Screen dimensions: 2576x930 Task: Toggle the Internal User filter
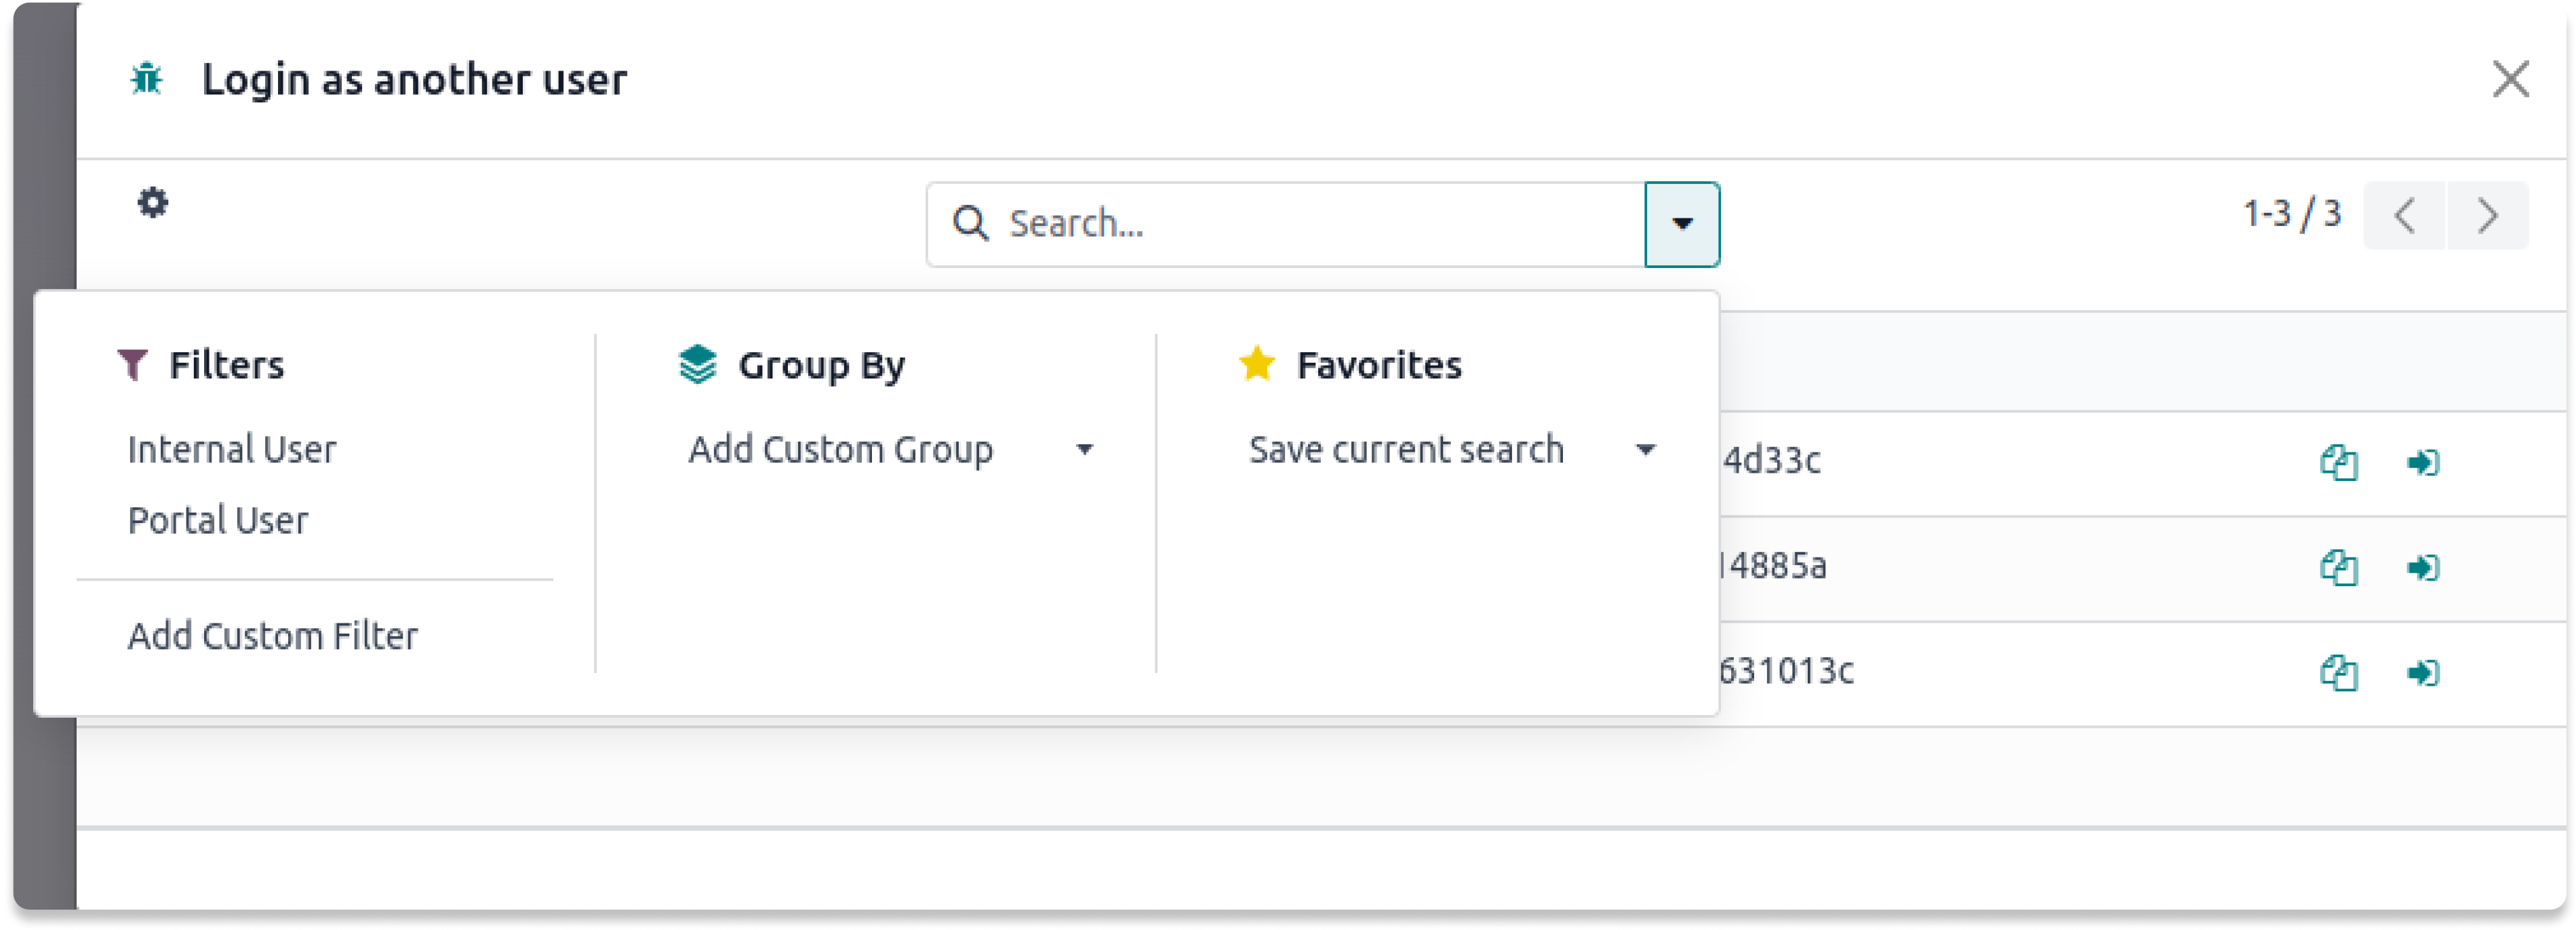click(232, 450)
